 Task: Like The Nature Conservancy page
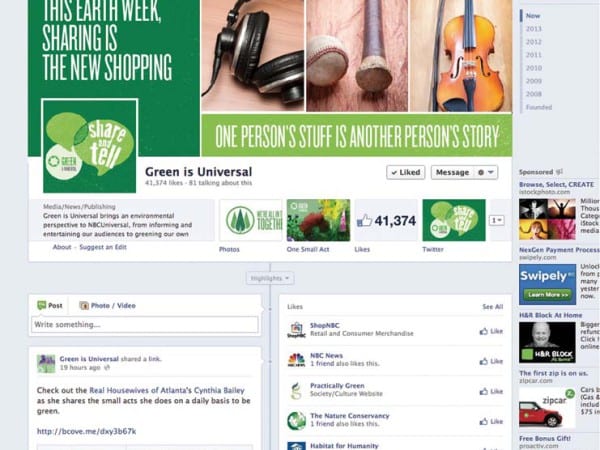click(491, 422)
